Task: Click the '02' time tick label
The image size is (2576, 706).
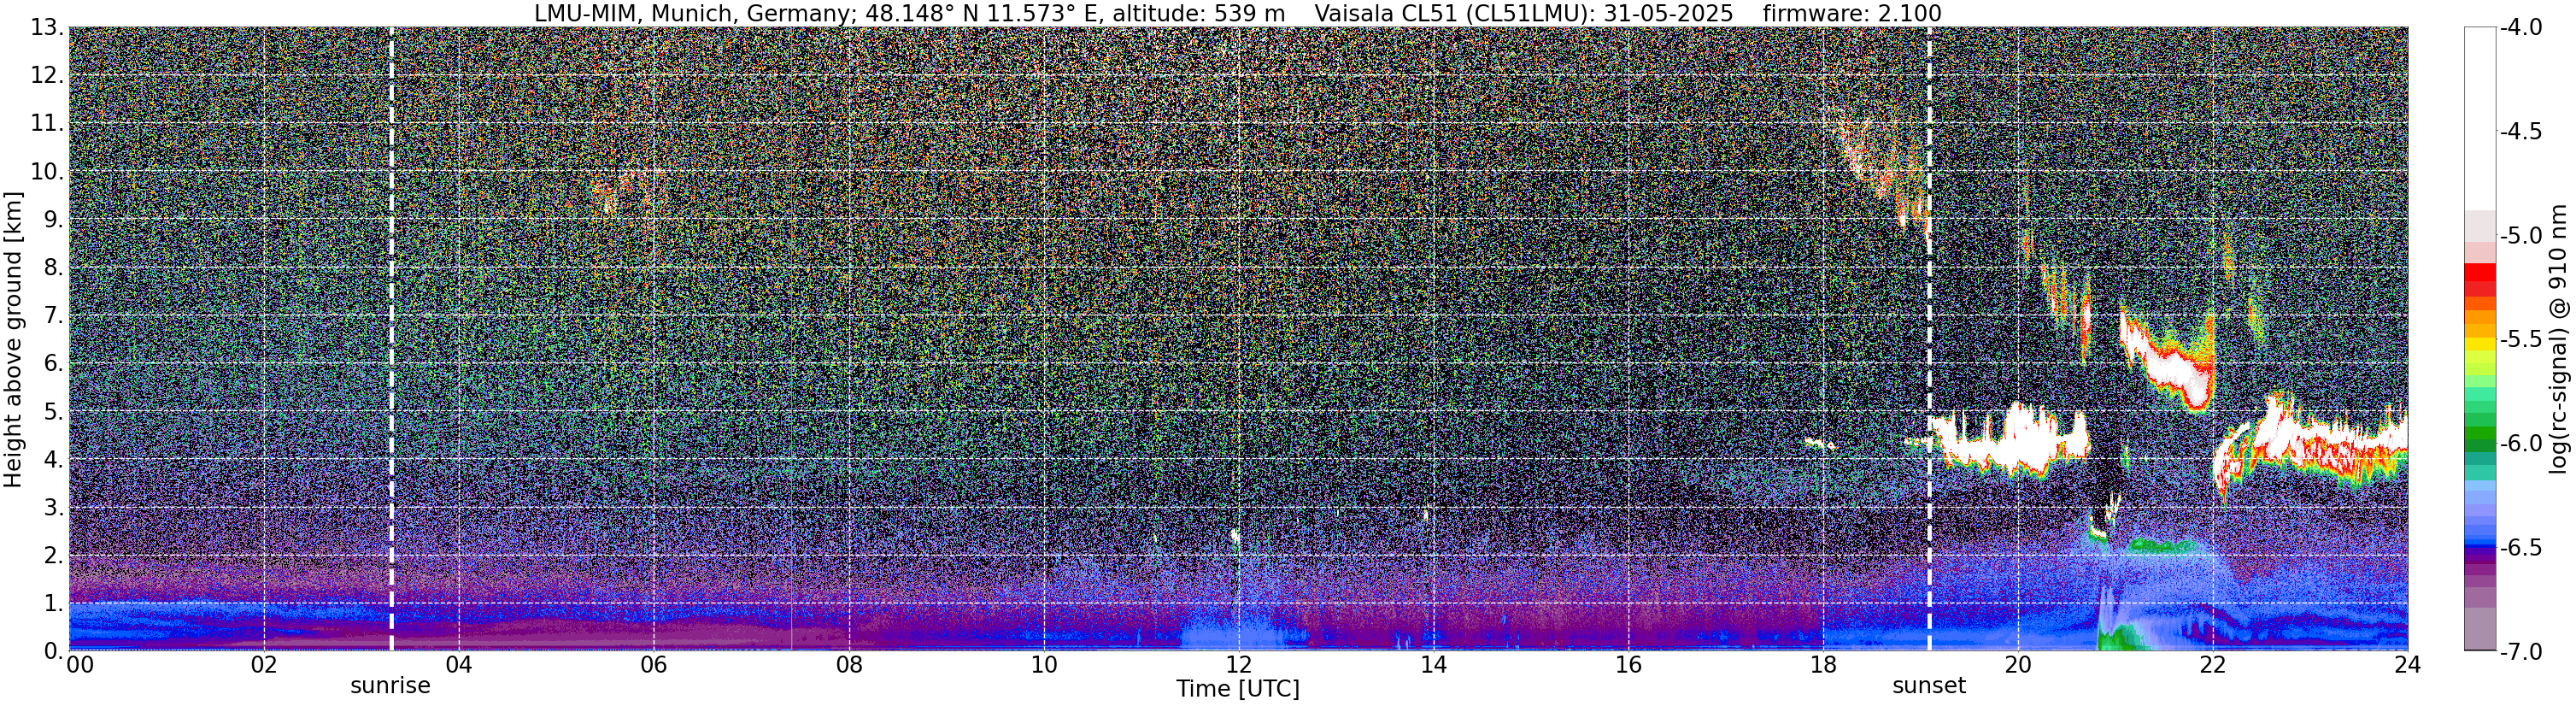Action: tap(263, 665)
